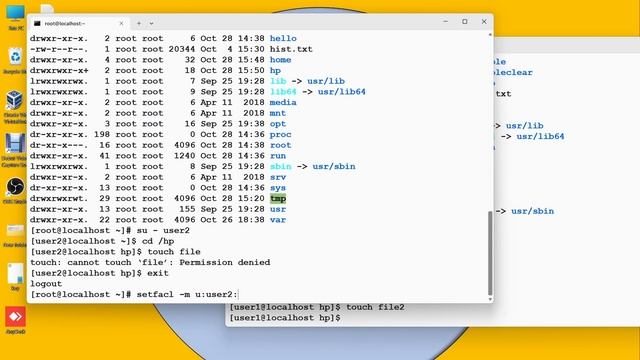Click the 'lib' symlink name

278,81
